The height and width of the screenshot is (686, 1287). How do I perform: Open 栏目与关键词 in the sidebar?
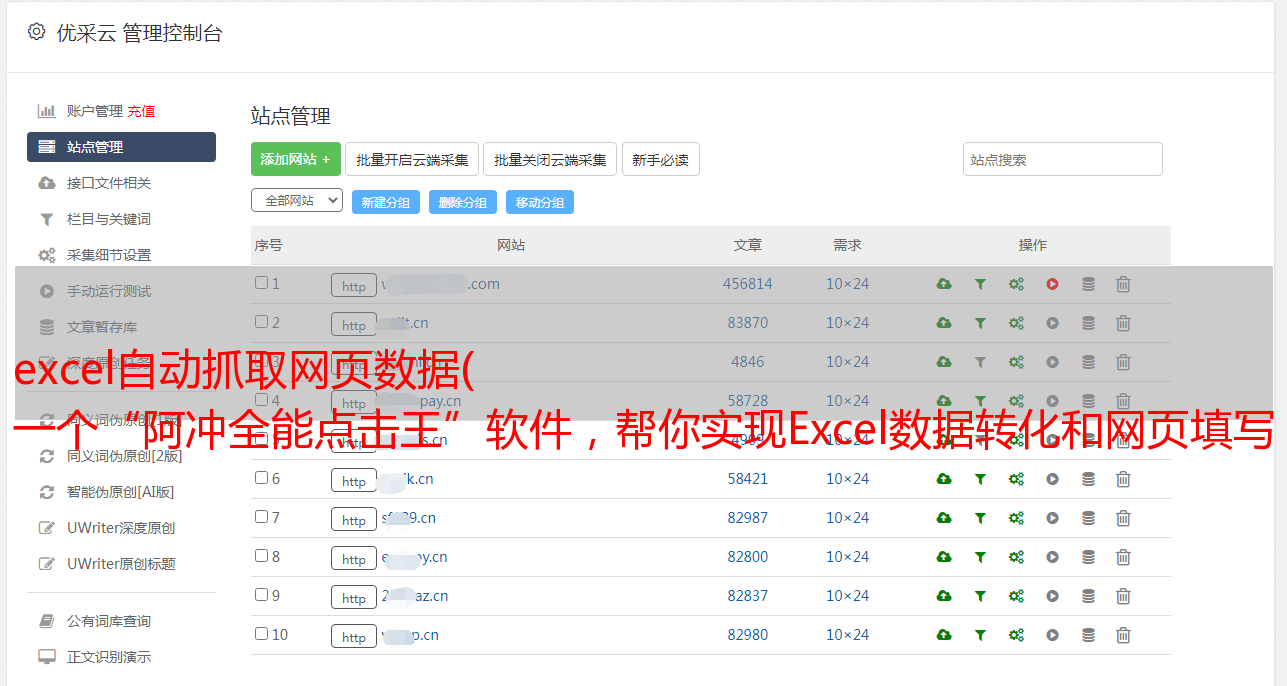click(109, 219)
